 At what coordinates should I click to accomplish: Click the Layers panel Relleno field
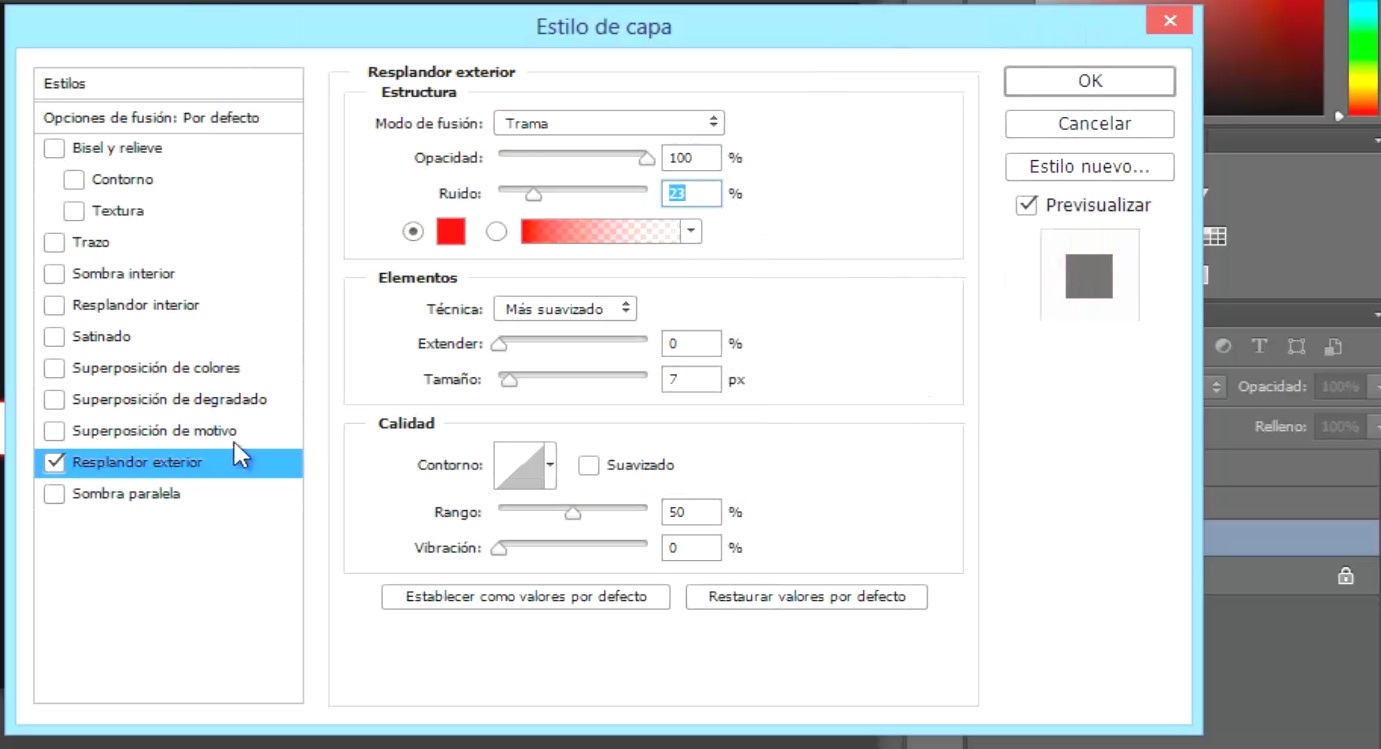click(x=1340, y=427)
